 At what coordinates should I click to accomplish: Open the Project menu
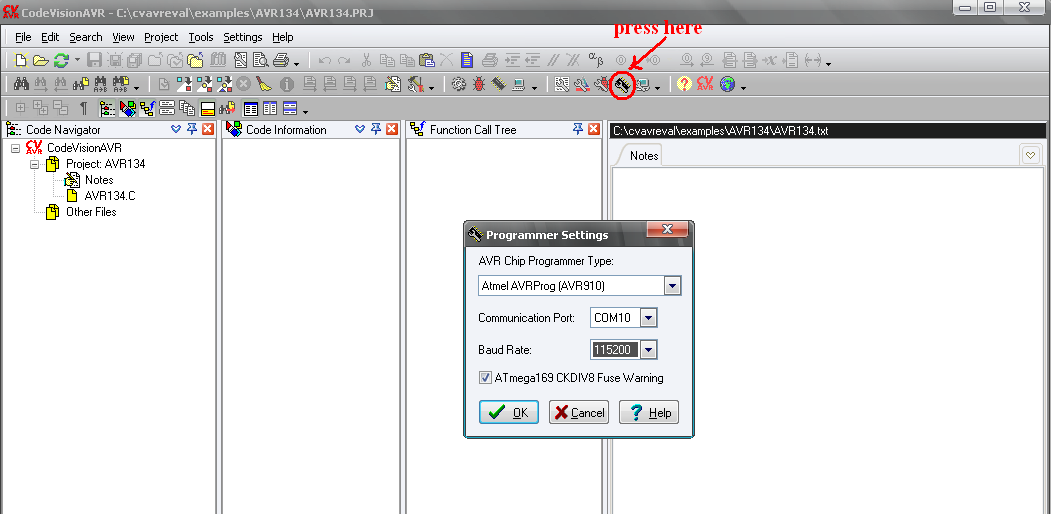(161, 37)
